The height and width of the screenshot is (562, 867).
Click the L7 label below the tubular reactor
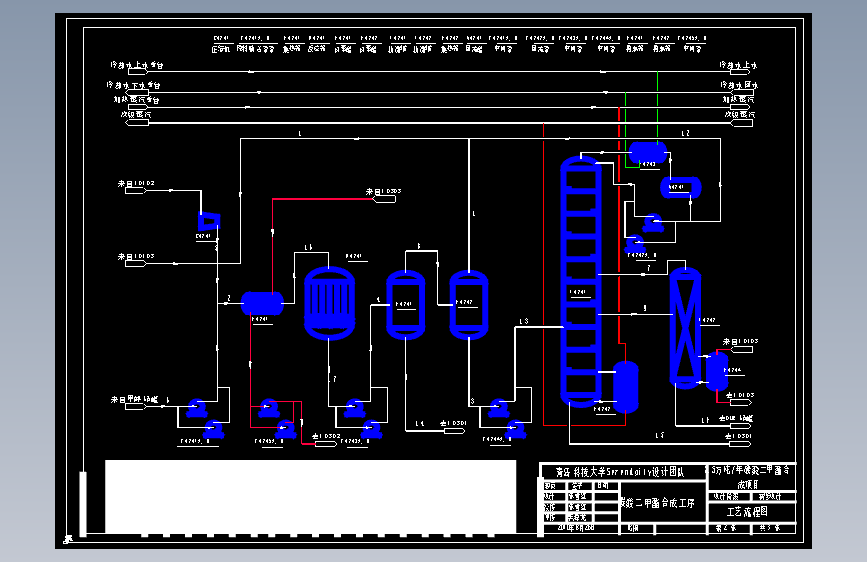click(332, 379)
